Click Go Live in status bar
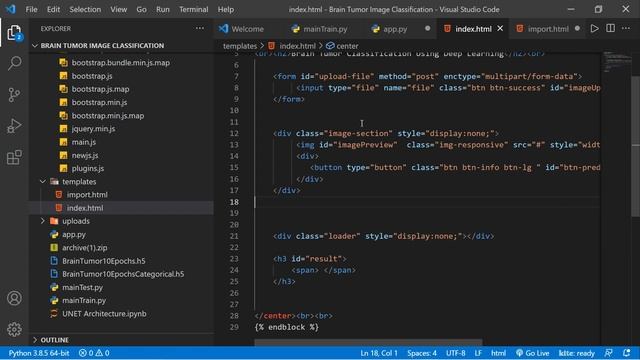The image size is (640, 360). click(x=532, y=353)
